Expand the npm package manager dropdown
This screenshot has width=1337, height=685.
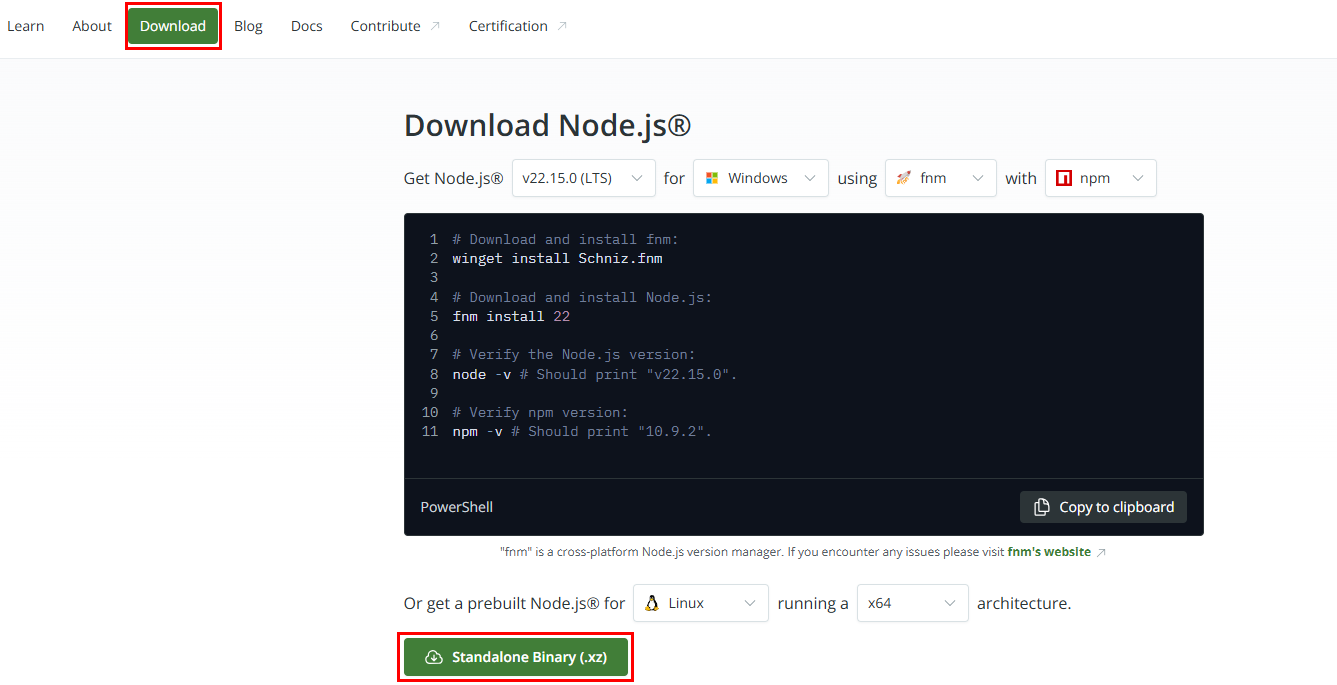pos(1101,178)
